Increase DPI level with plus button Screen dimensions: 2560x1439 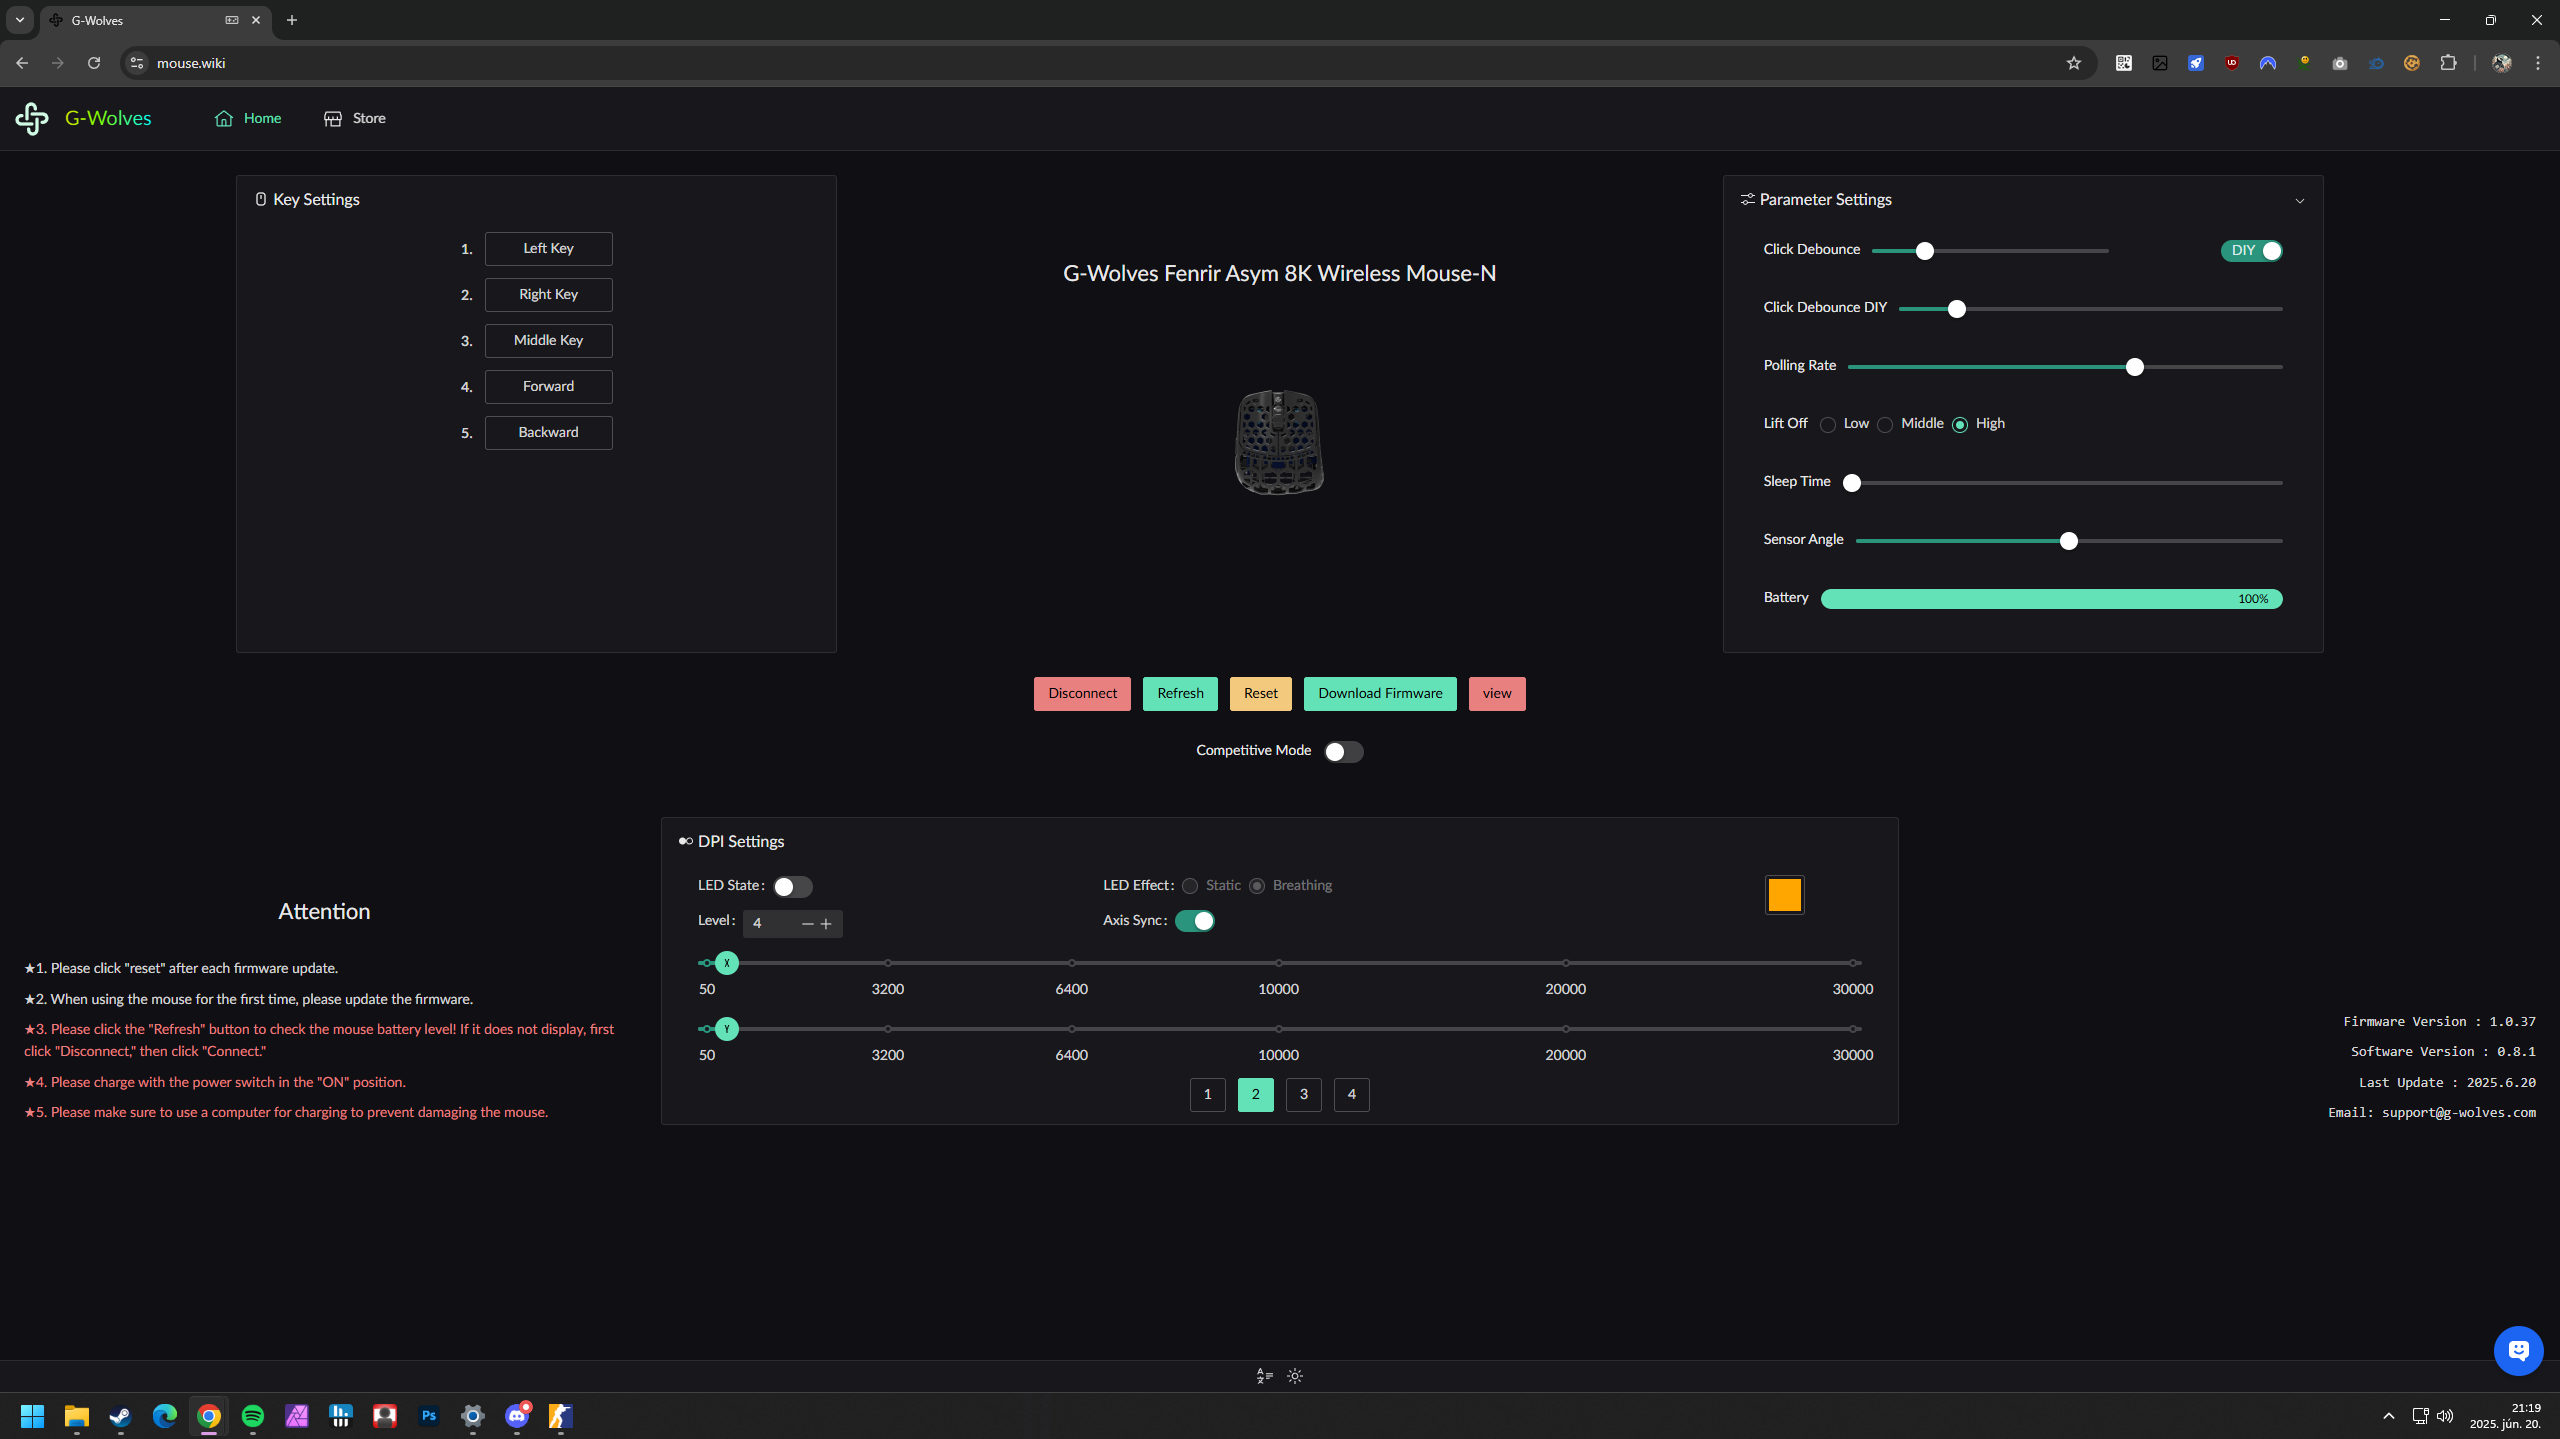click(x=826, y=924)
